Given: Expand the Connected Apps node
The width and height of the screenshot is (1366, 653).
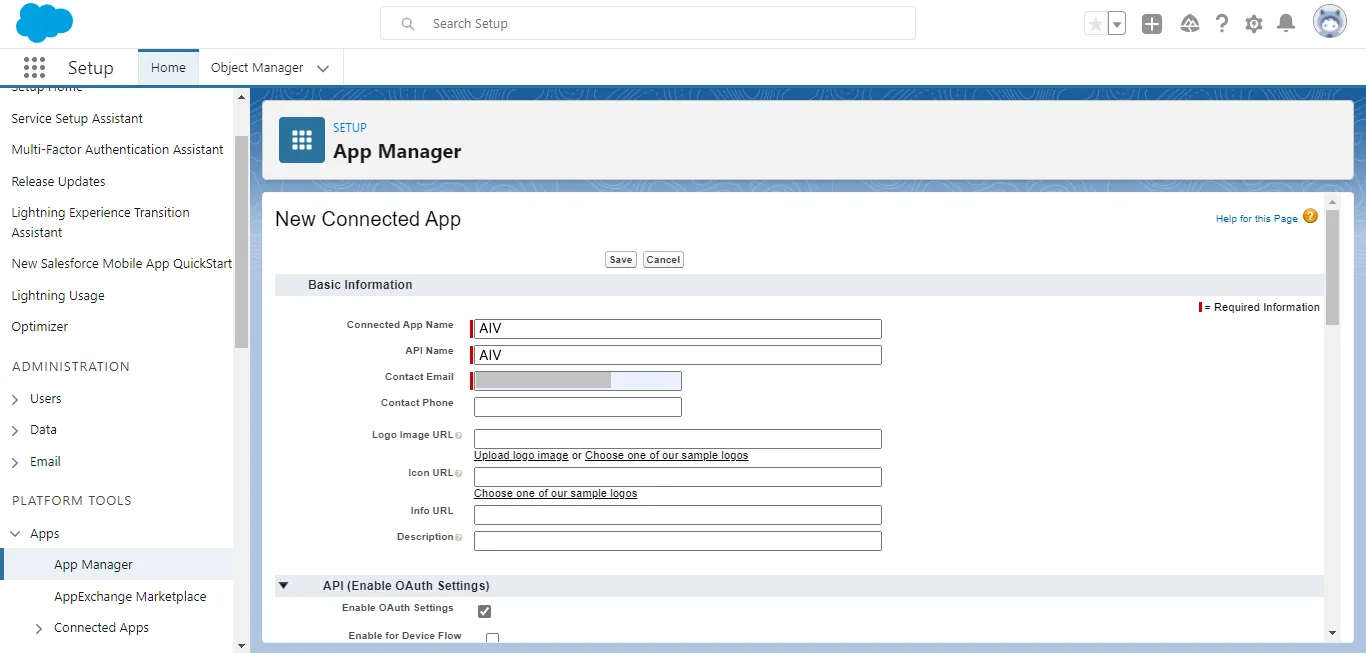Looking at the screenshot, I should pyautogui.click(x=39, y=628).
